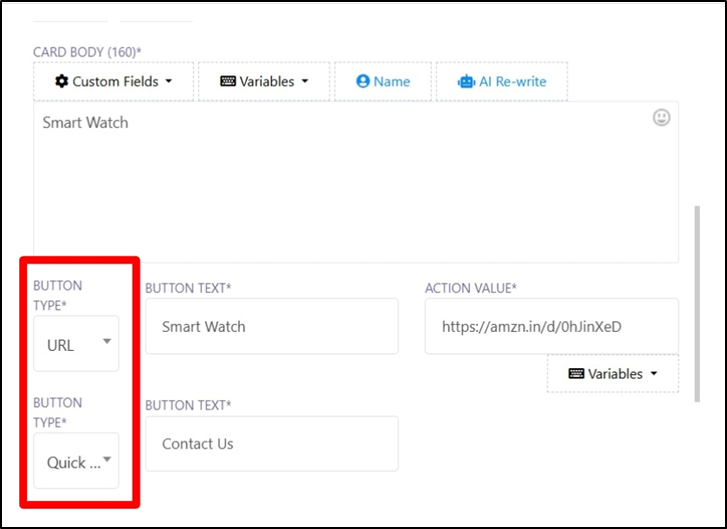
Task: Expand the top Variables dropdown caret
Action: click(x=304, y=82)
